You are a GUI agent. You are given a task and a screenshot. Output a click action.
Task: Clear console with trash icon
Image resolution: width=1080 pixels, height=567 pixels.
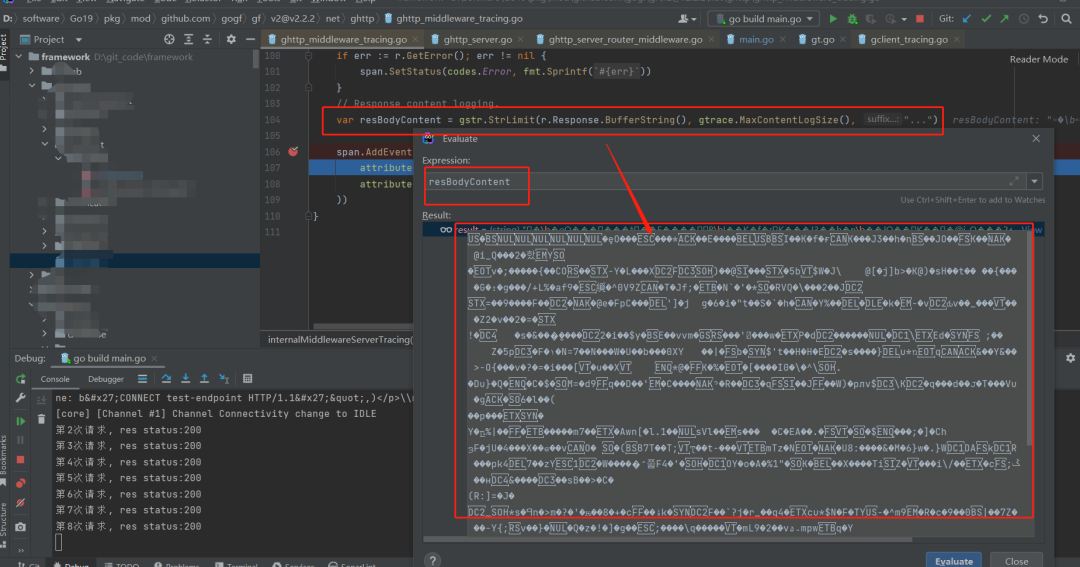tap(41, 419)
